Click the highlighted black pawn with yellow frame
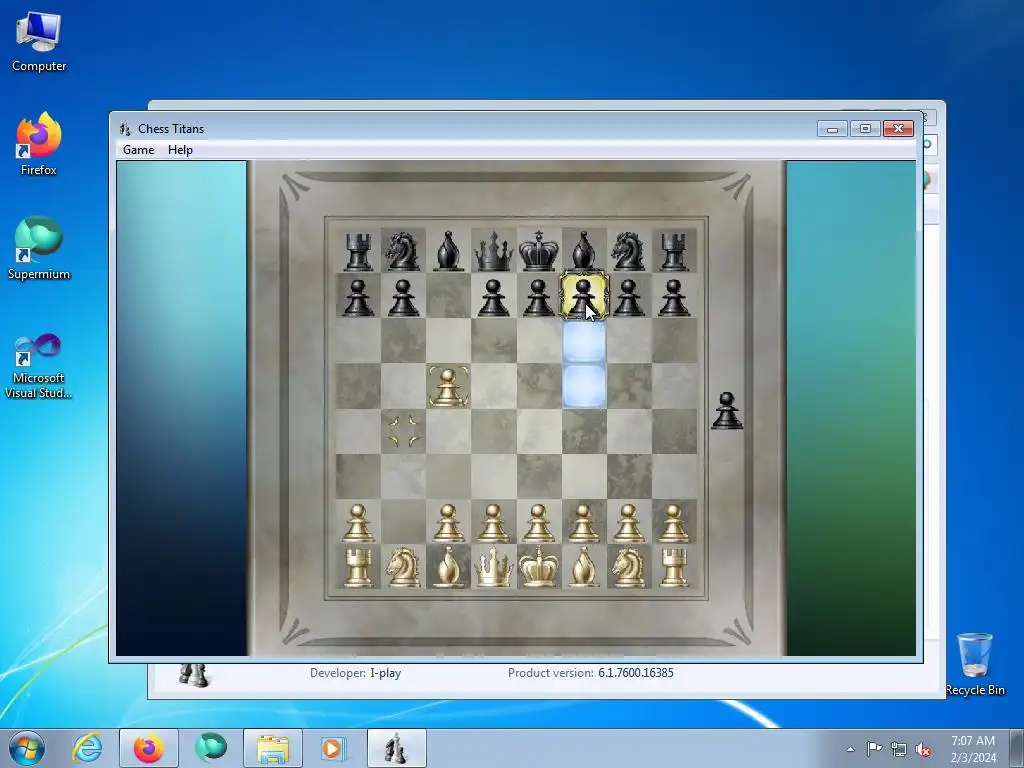This screenshot has width=1024, height=768. 584,296
